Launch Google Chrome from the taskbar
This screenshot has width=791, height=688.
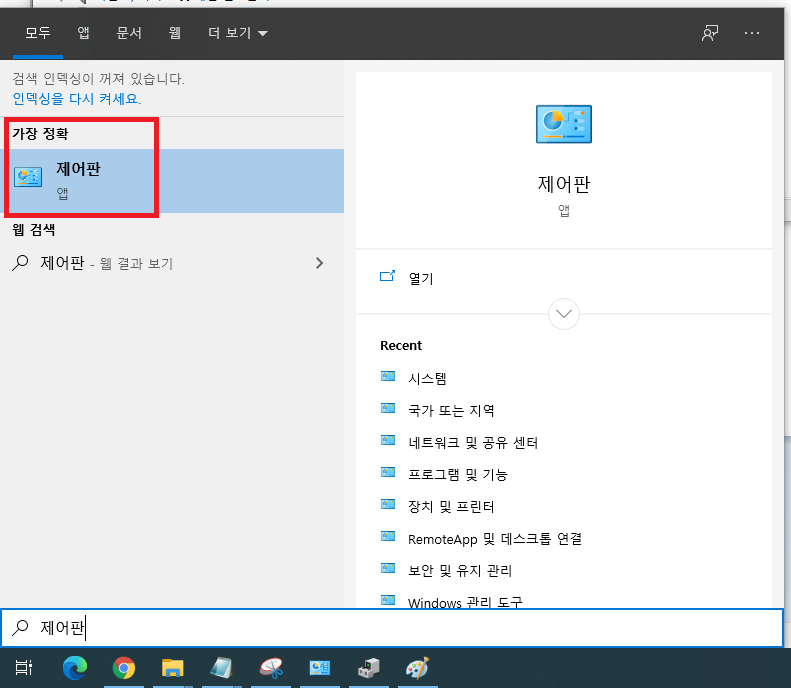(124, 668)
